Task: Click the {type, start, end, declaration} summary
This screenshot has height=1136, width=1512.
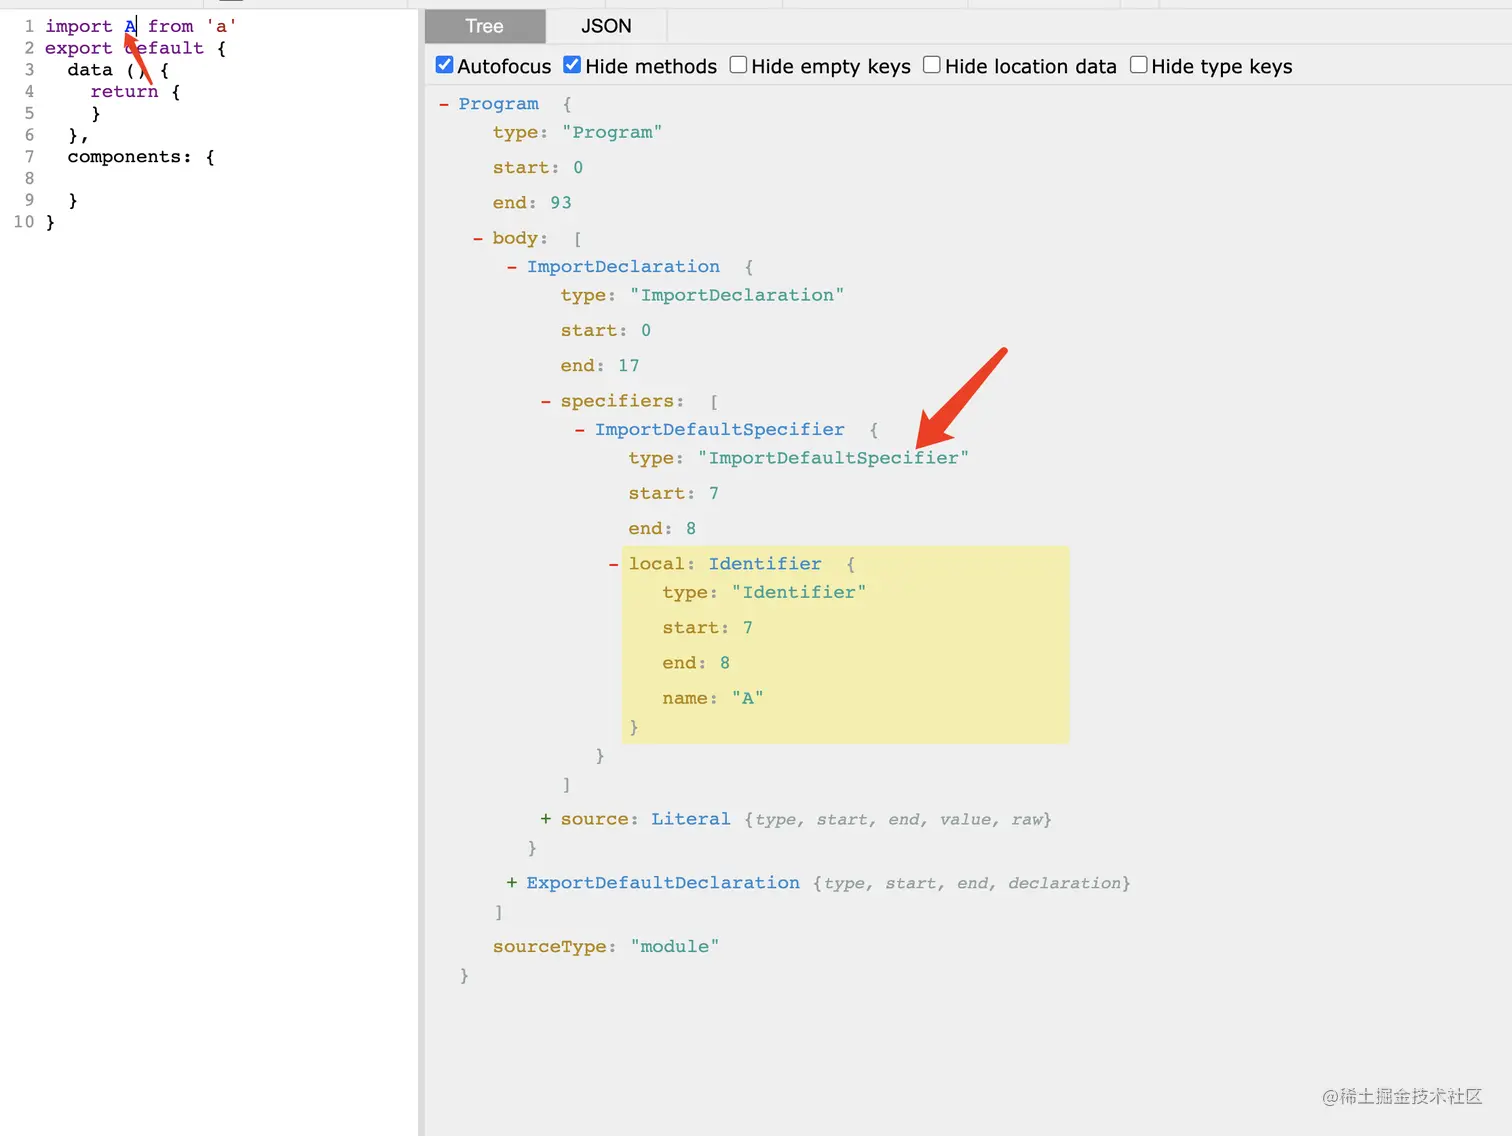Action: [x=972, y=884]
